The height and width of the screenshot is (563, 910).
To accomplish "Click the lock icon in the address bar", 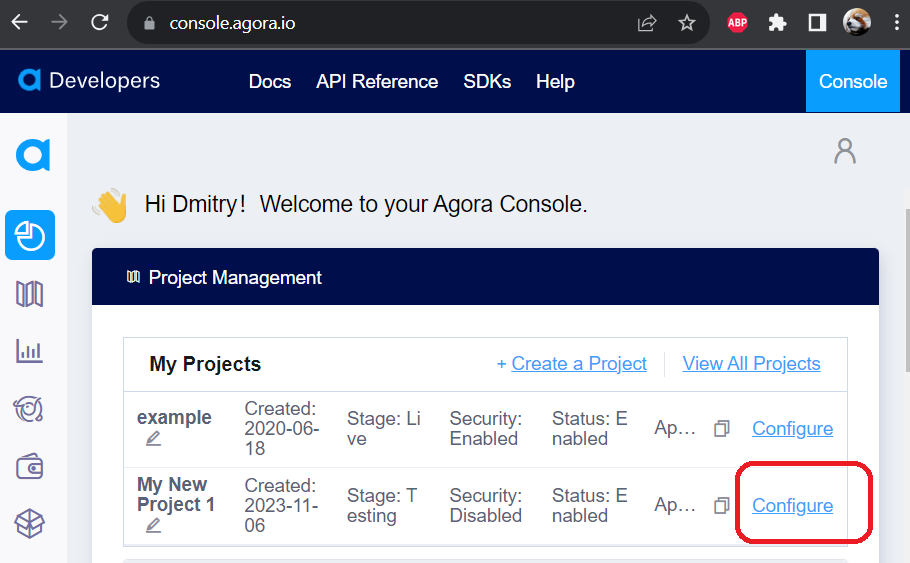I will click(149, 23).
